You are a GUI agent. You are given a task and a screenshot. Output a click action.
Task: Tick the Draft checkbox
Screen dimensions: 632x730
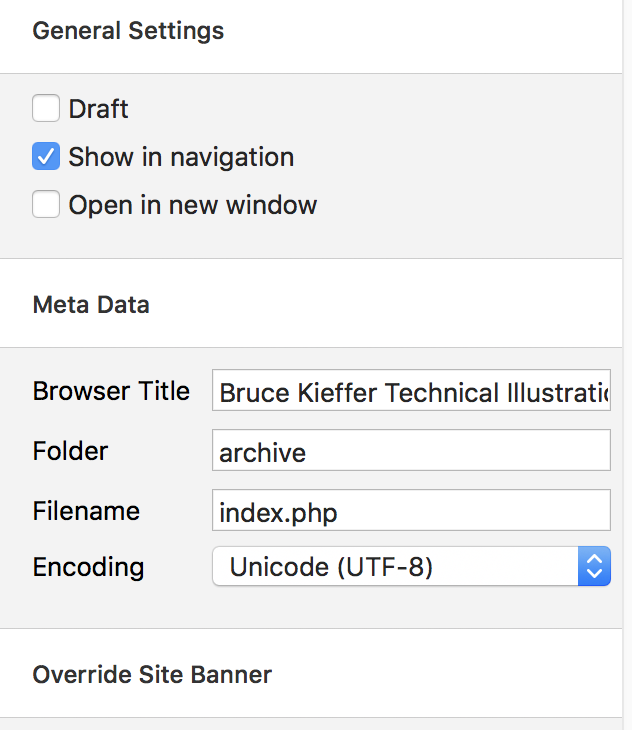(x=46, y=108)
